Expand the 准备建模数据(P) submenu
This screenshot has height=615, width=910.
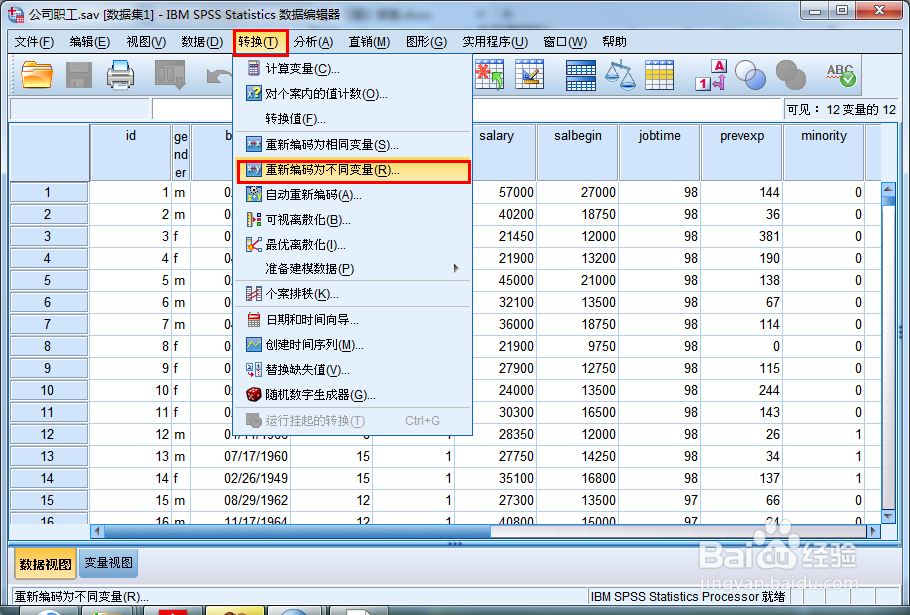coord(353,269)
